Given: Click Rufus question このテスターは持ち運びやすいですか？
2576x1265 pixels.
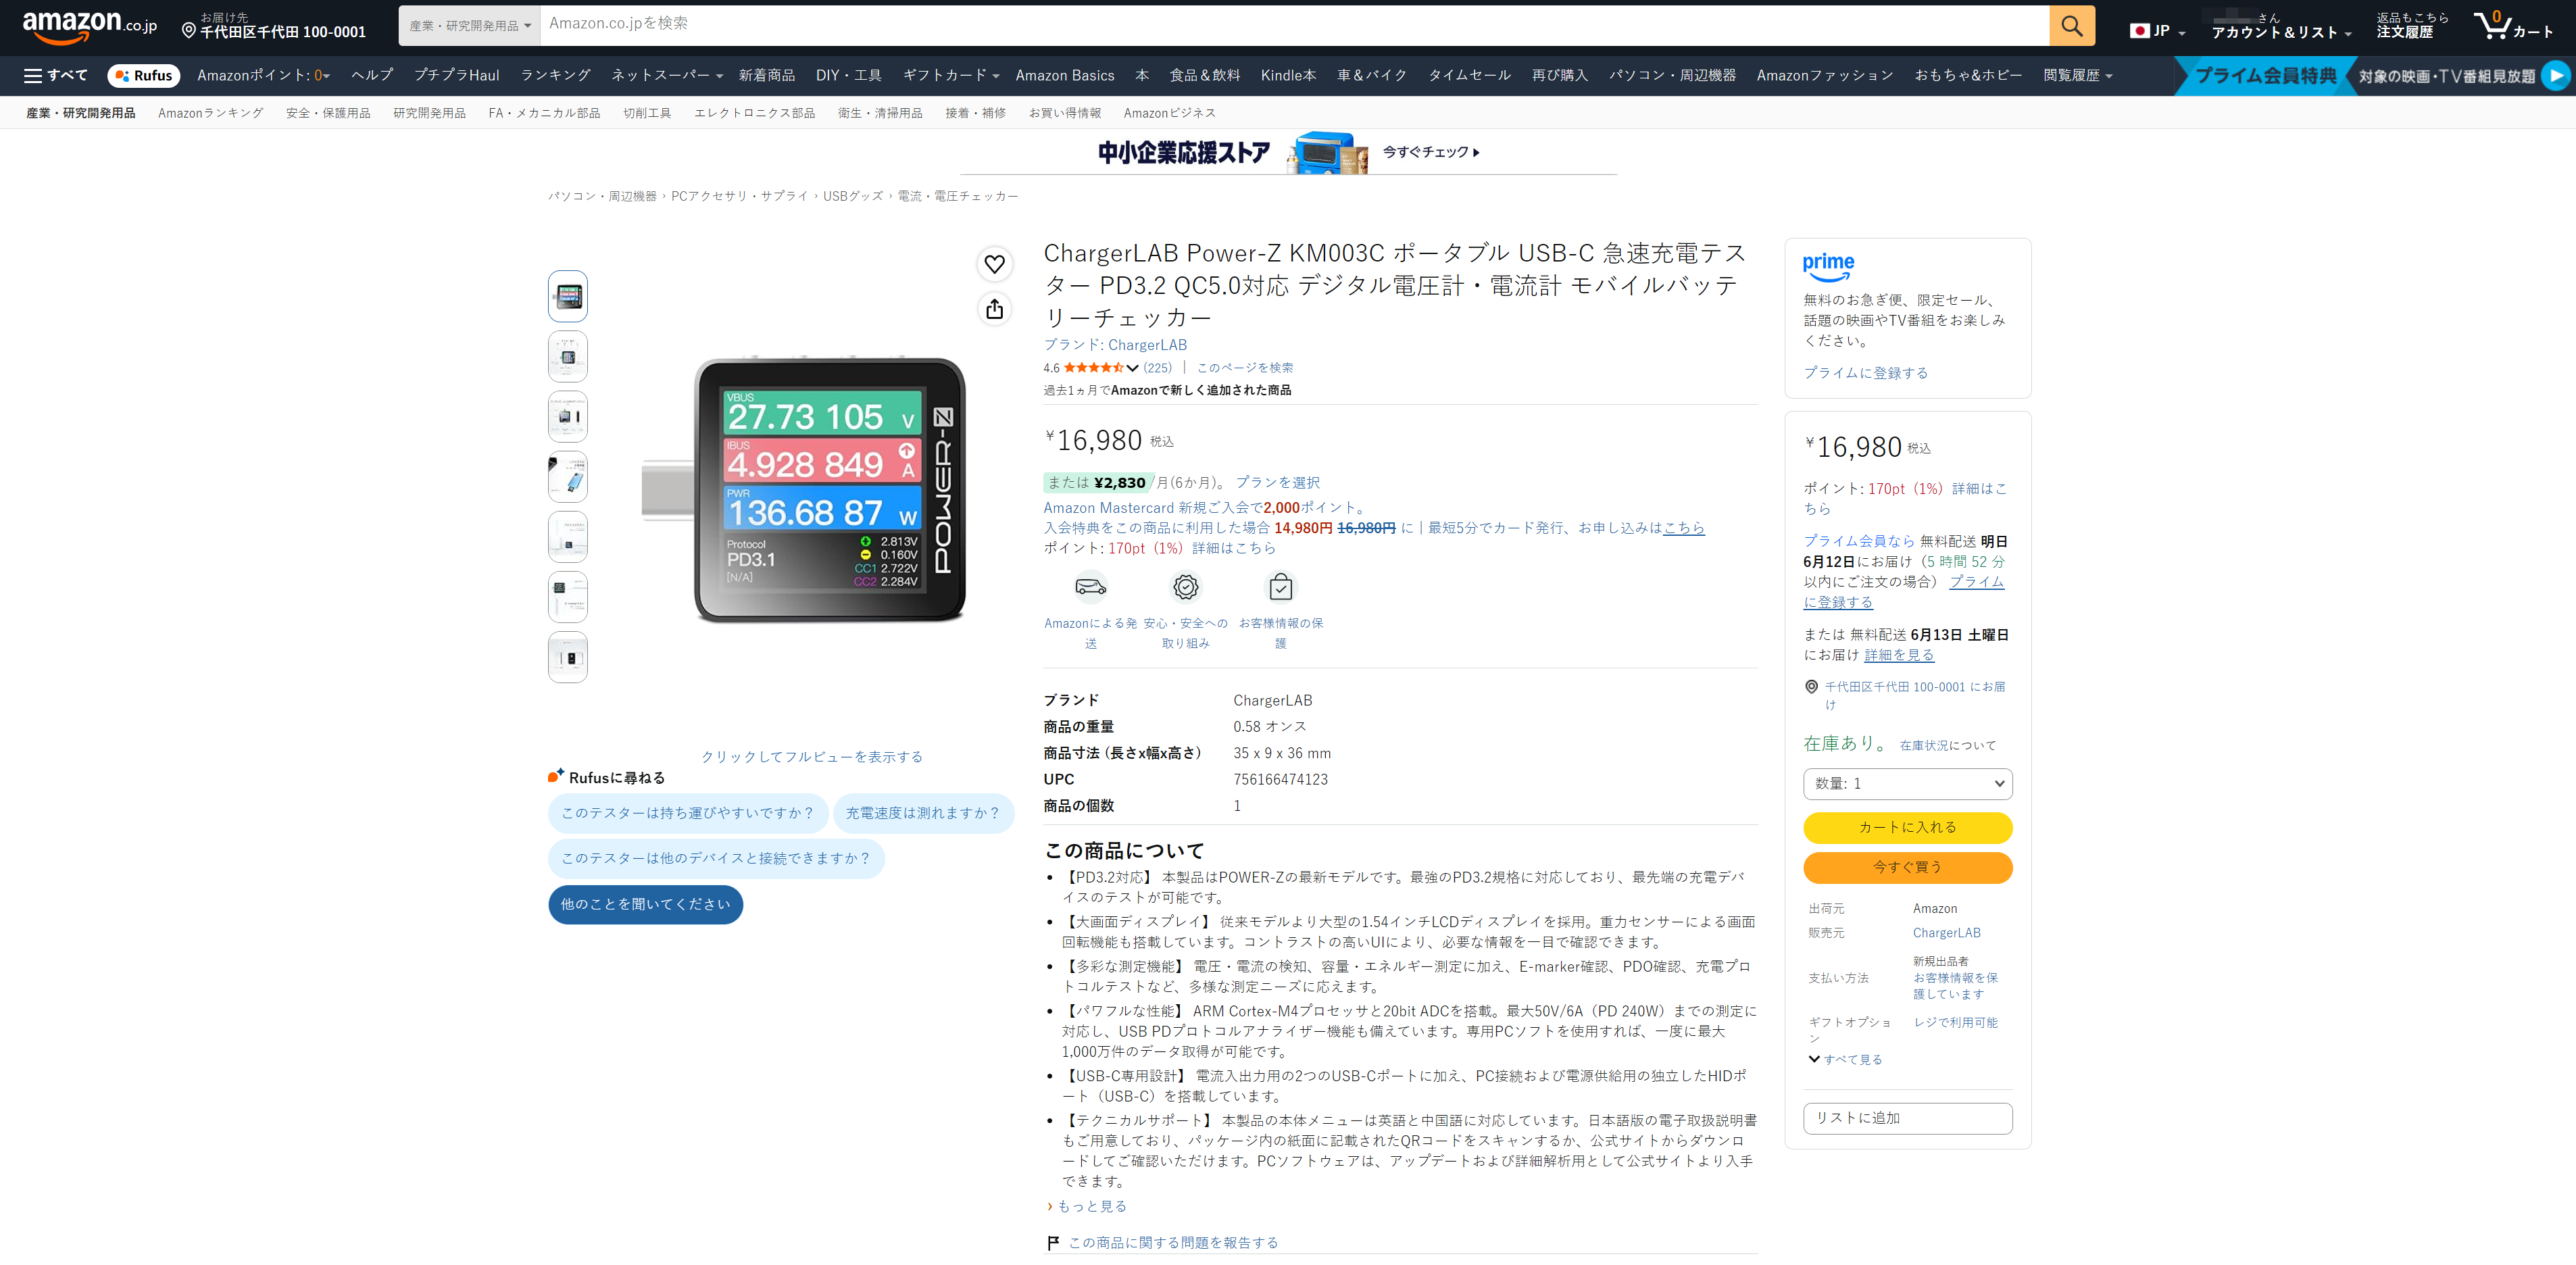Looking at the screenshot, I should pyautogui.click(x=688, y=813).
